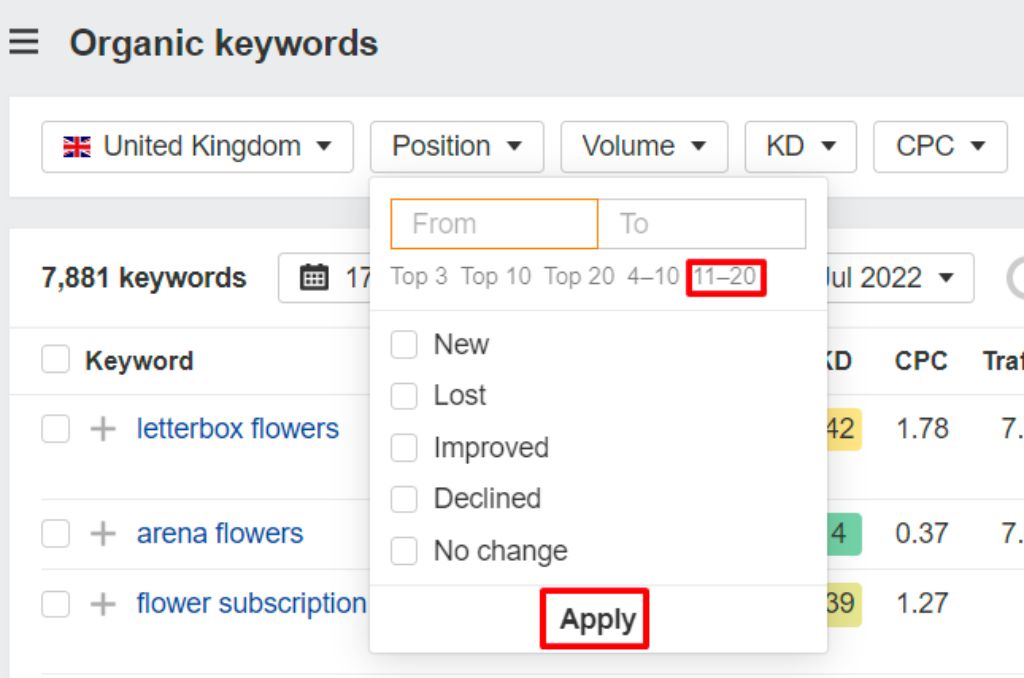Enable the Lost checkbox
This screenshot has height=678, width=1024.
pyautogui.click(x=404, y=396)
